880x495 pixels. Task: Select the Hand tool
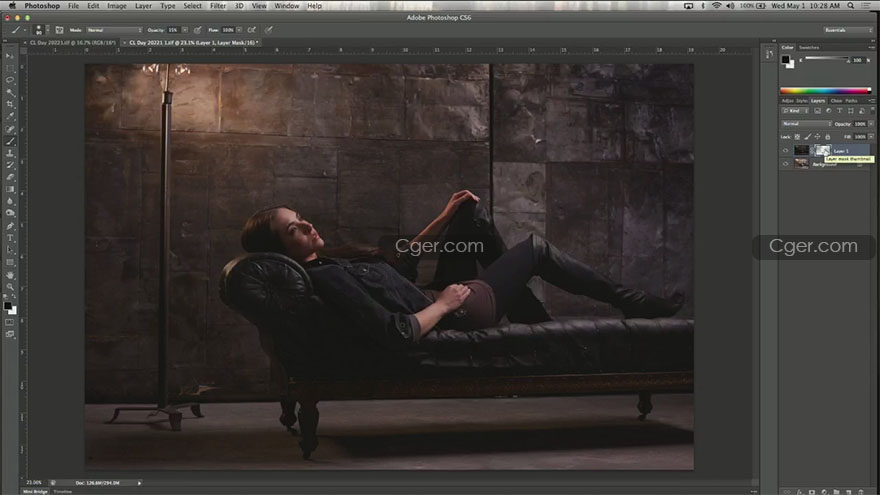[x=10, y=275]
